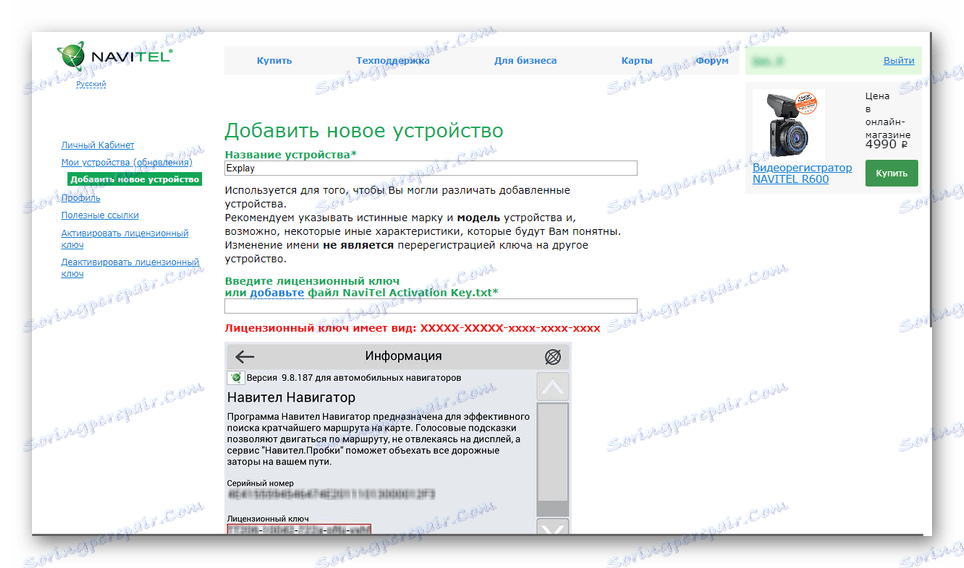Open Мои устройства (обновления) link
Image resolution: width=964 pixels, height=568 pixels.
point(127,162)
